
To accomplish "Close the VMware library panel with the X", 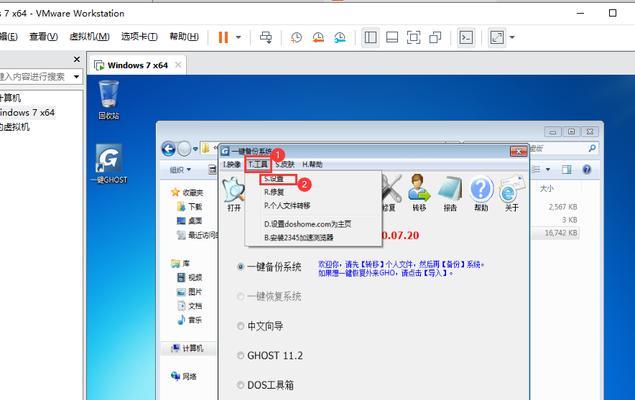I will point(77,60).
